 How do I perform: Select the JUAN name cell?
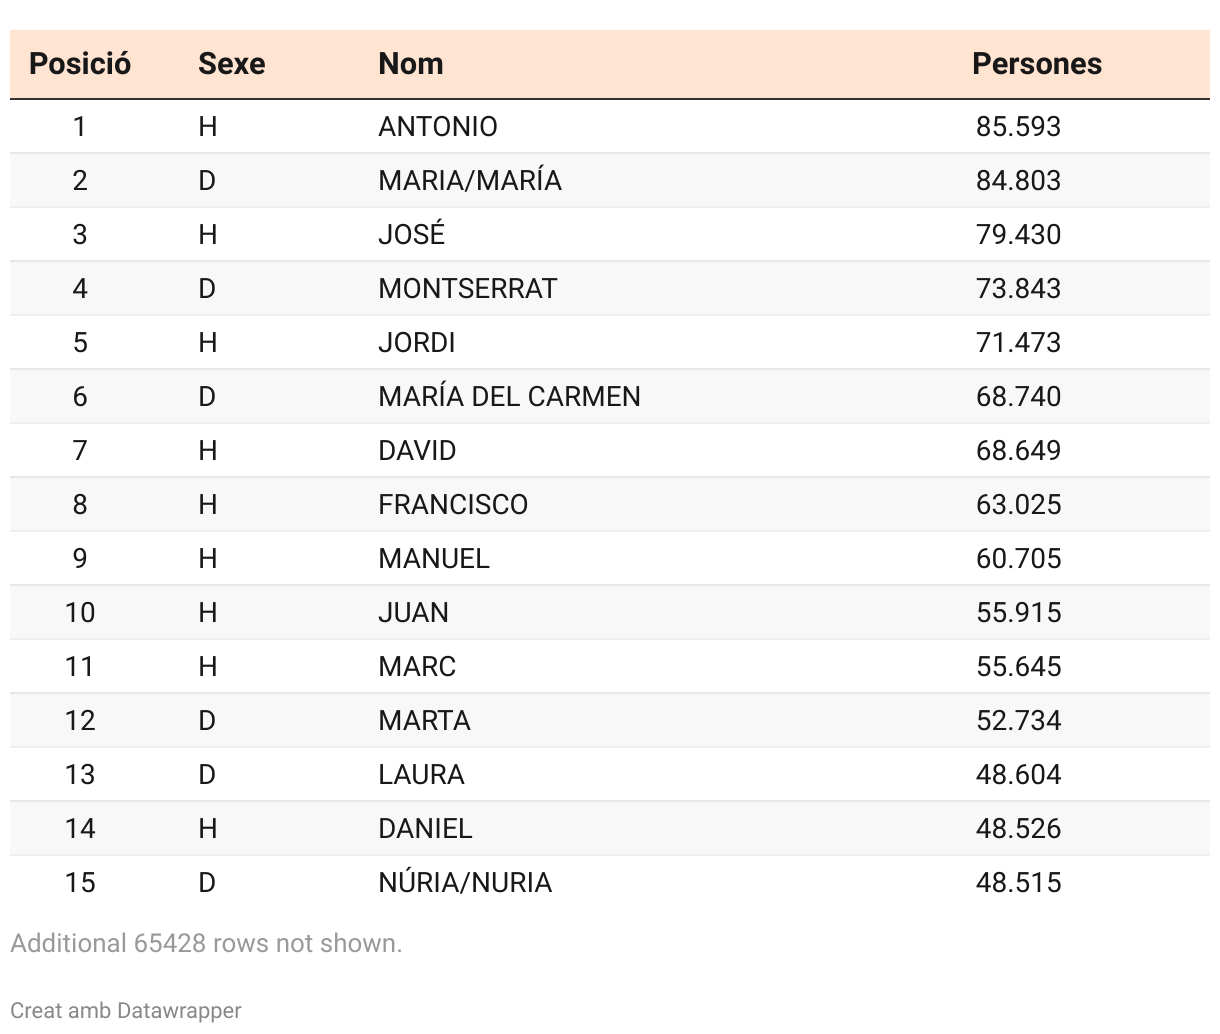[x=413, y=613]
